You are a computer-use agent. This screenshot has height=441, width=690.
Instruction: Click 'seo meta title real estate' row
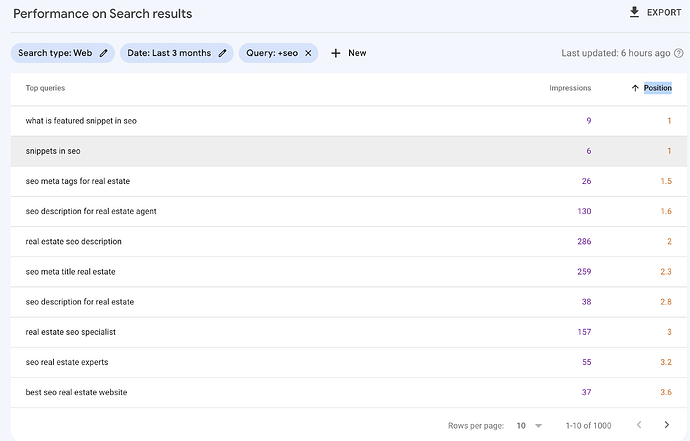pyautogui.click(x=71, y=271)
